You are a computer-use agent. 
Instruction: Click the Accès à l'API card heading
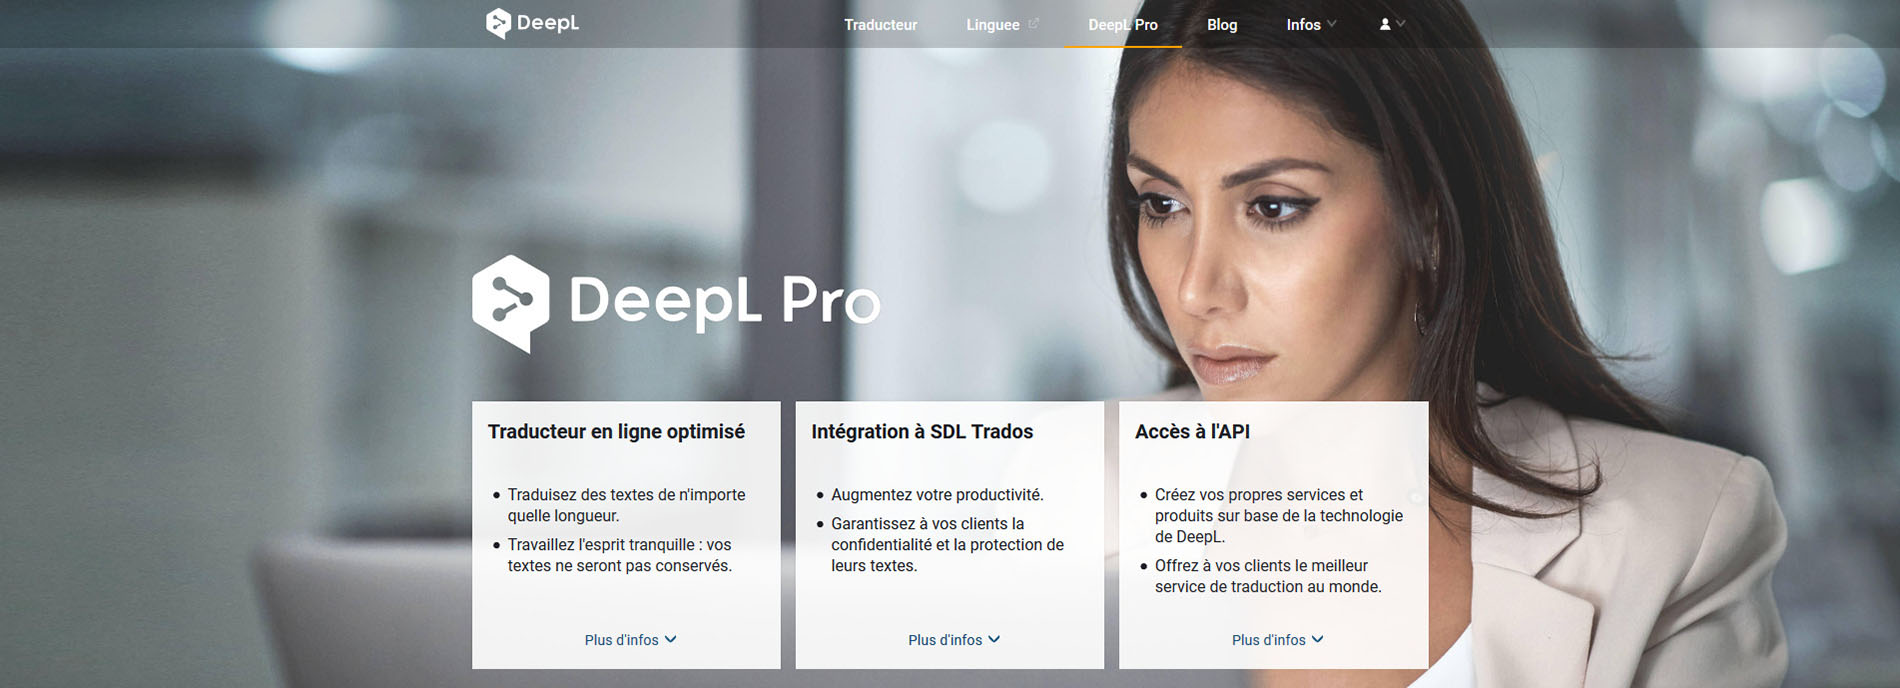[1192, 432]
